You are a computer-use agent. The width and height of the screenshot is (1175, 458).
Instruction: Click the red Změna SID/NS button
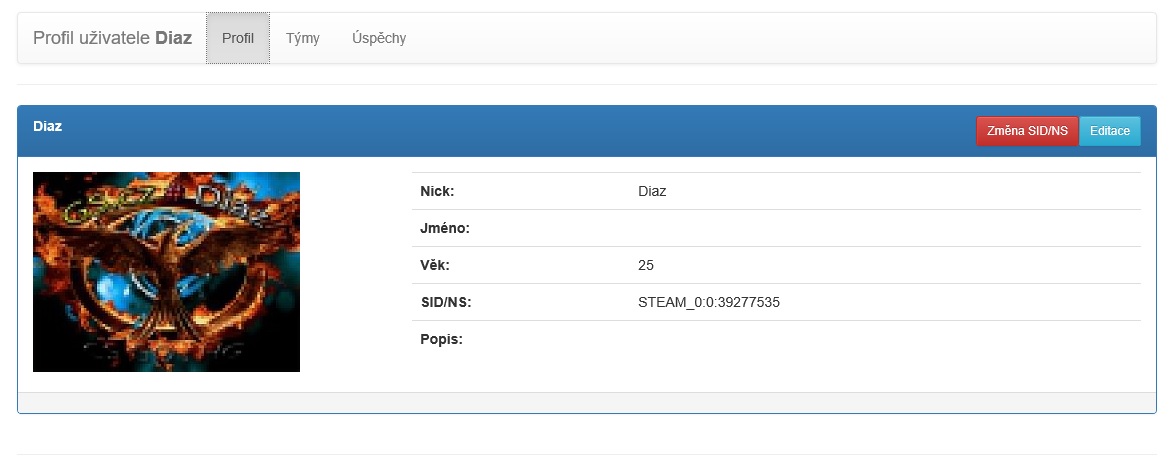click(x=1027, y=130)
